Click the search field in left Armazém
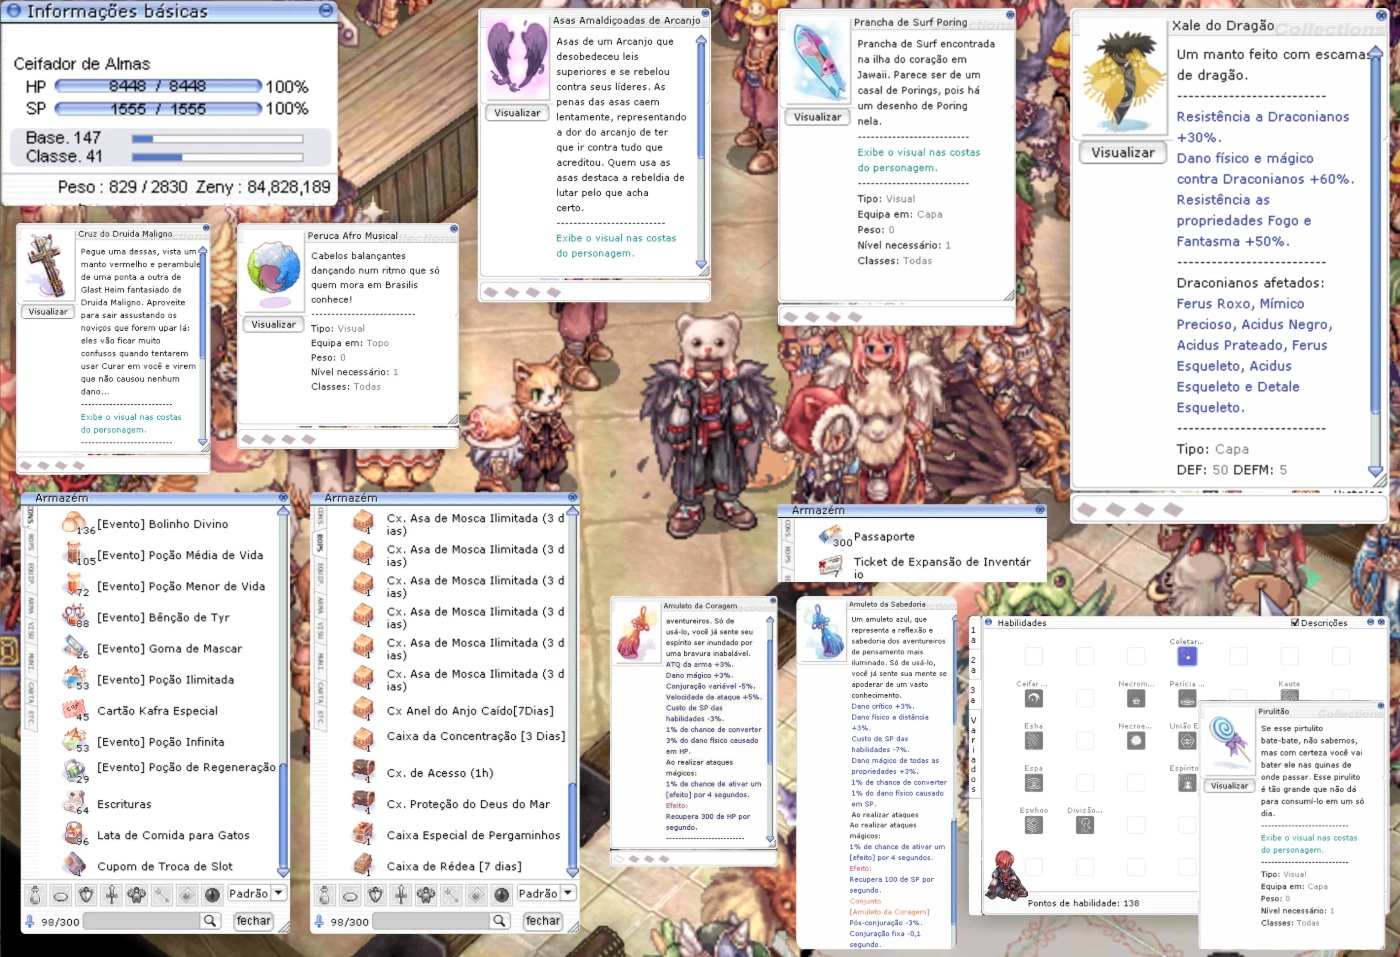 point(141,921)
